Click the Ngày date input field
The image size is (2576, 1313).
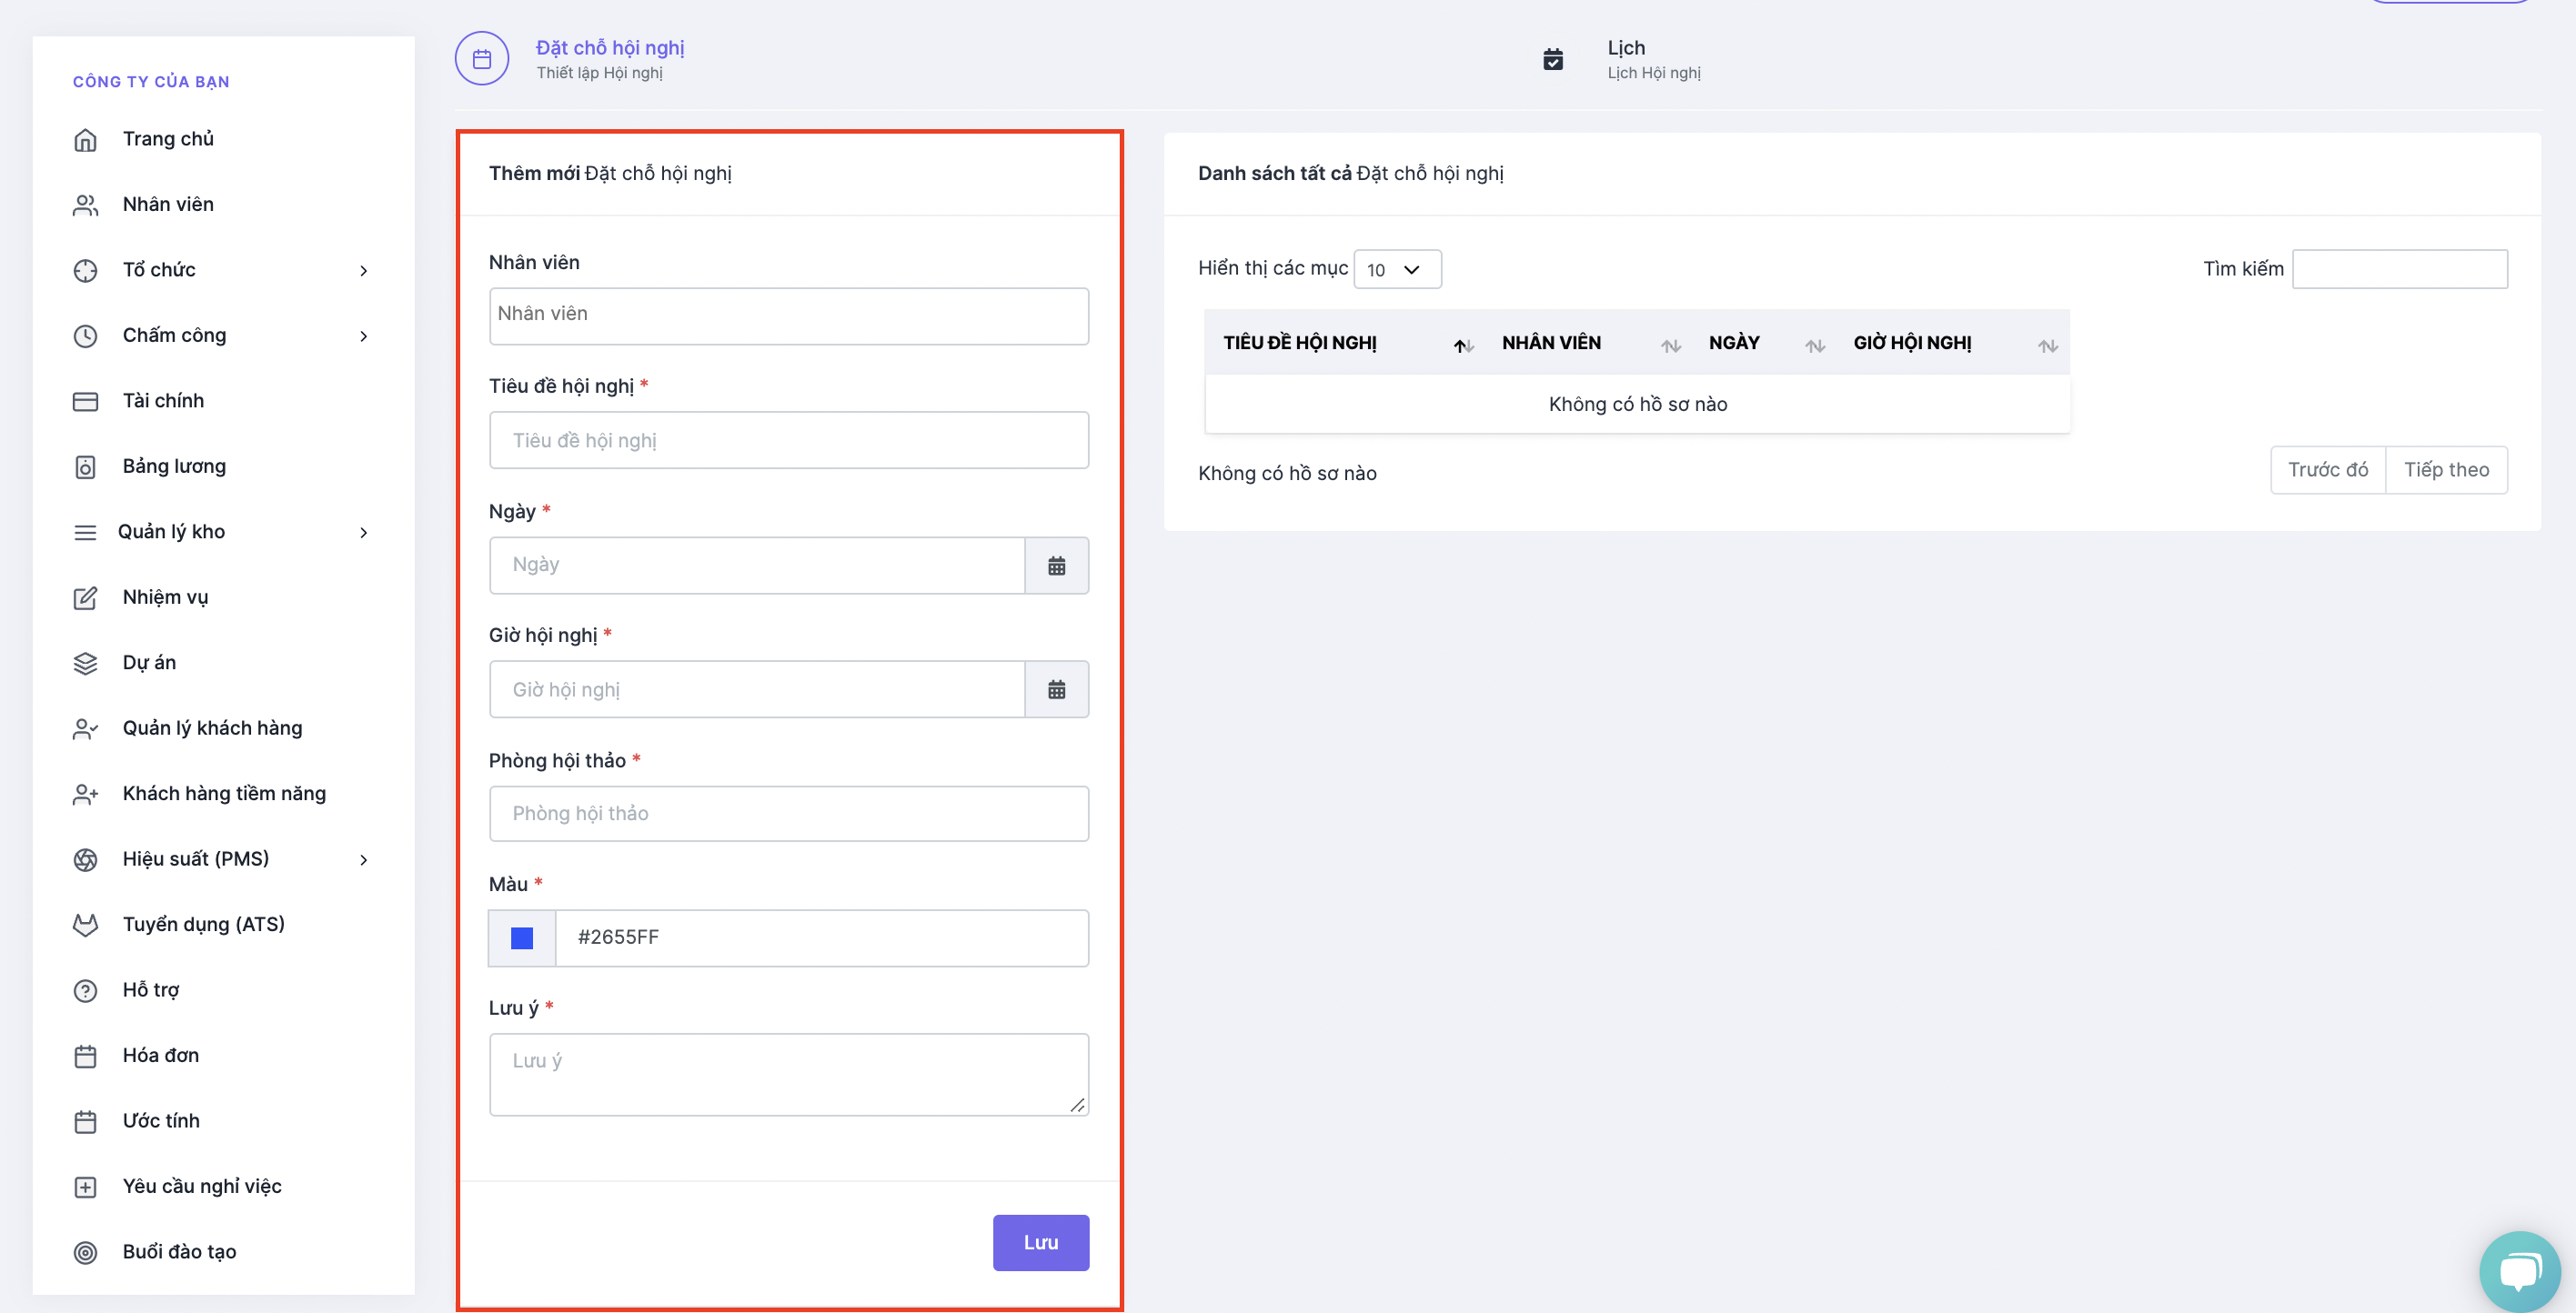[757, 566]
